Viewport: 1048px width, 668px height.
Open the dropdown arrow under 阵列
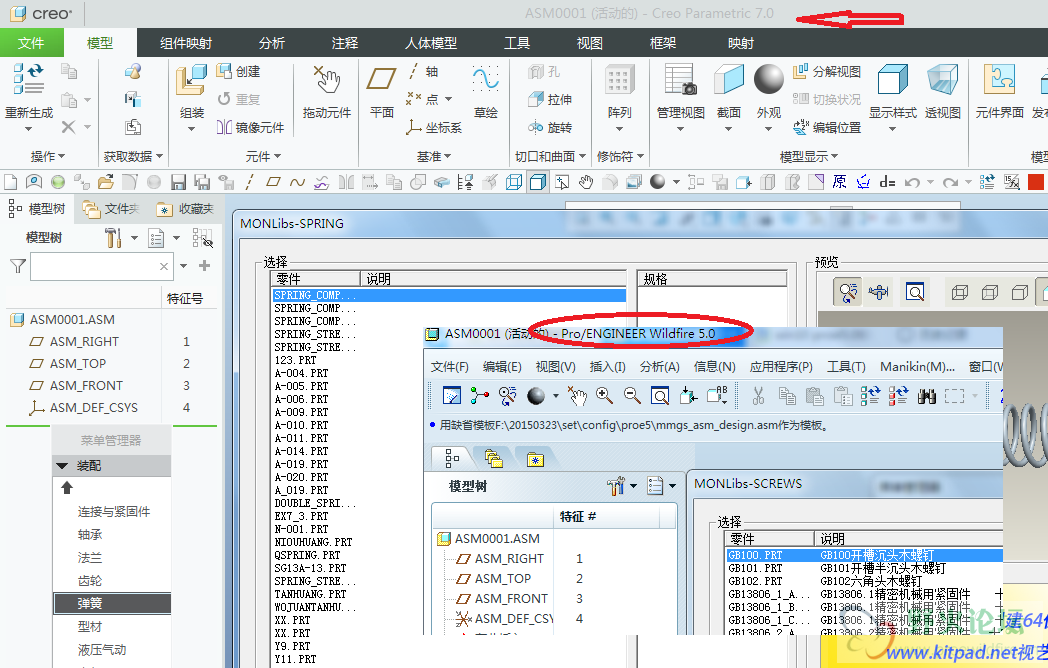(619, 128)
